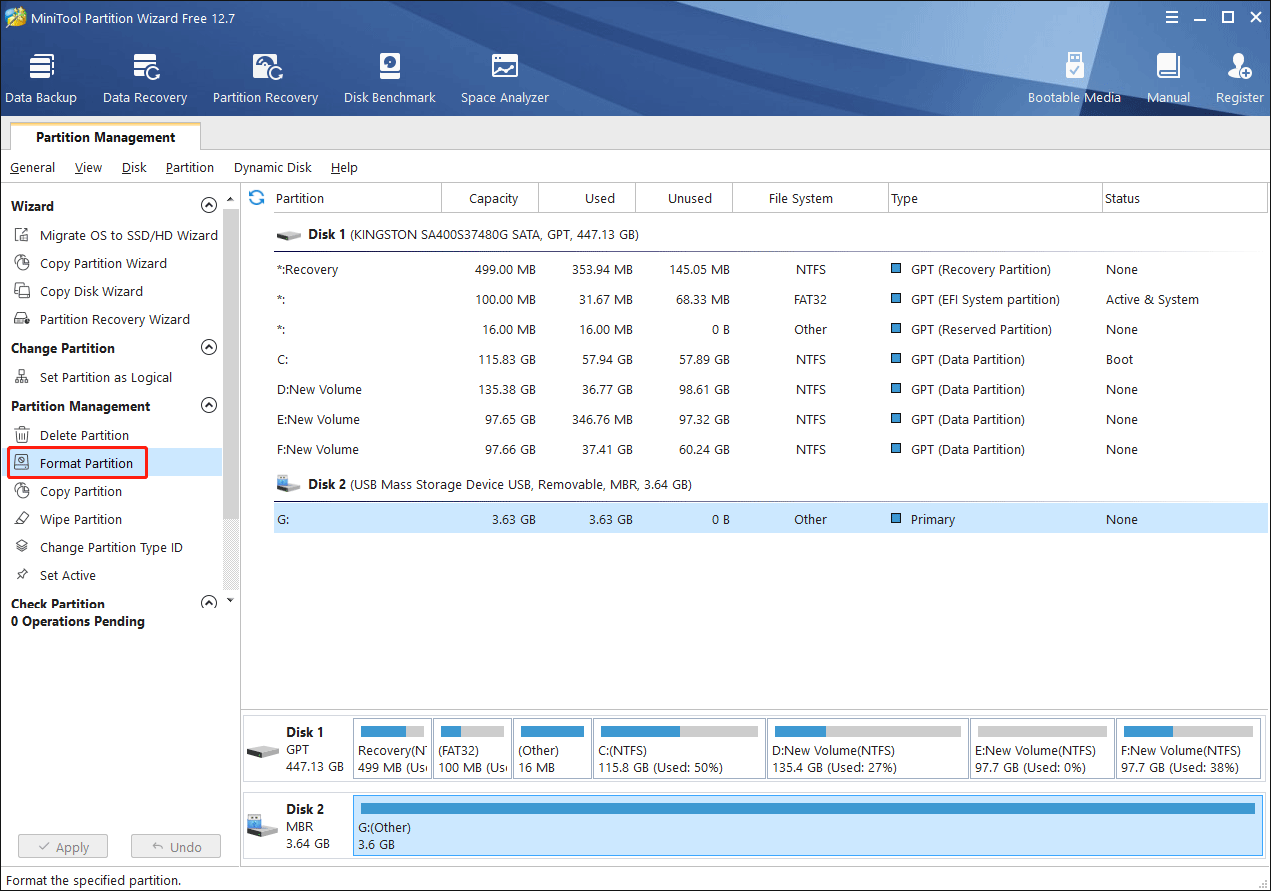The width and height of the screenshot is (1271, 891).
Task: Click the Disk 1 KINGSTON header row
Action: point(770,234)
